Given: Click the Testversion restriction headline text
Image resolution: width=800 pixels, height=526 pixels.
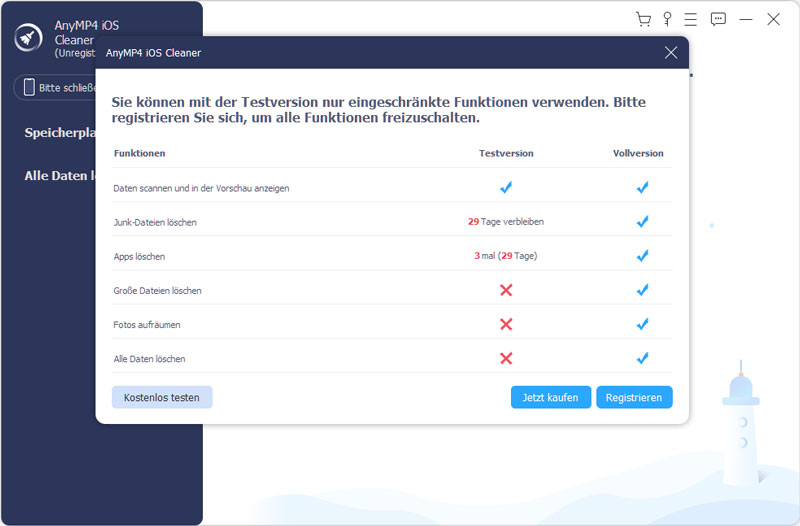Looking at the screenshot, I should point(379,110).
